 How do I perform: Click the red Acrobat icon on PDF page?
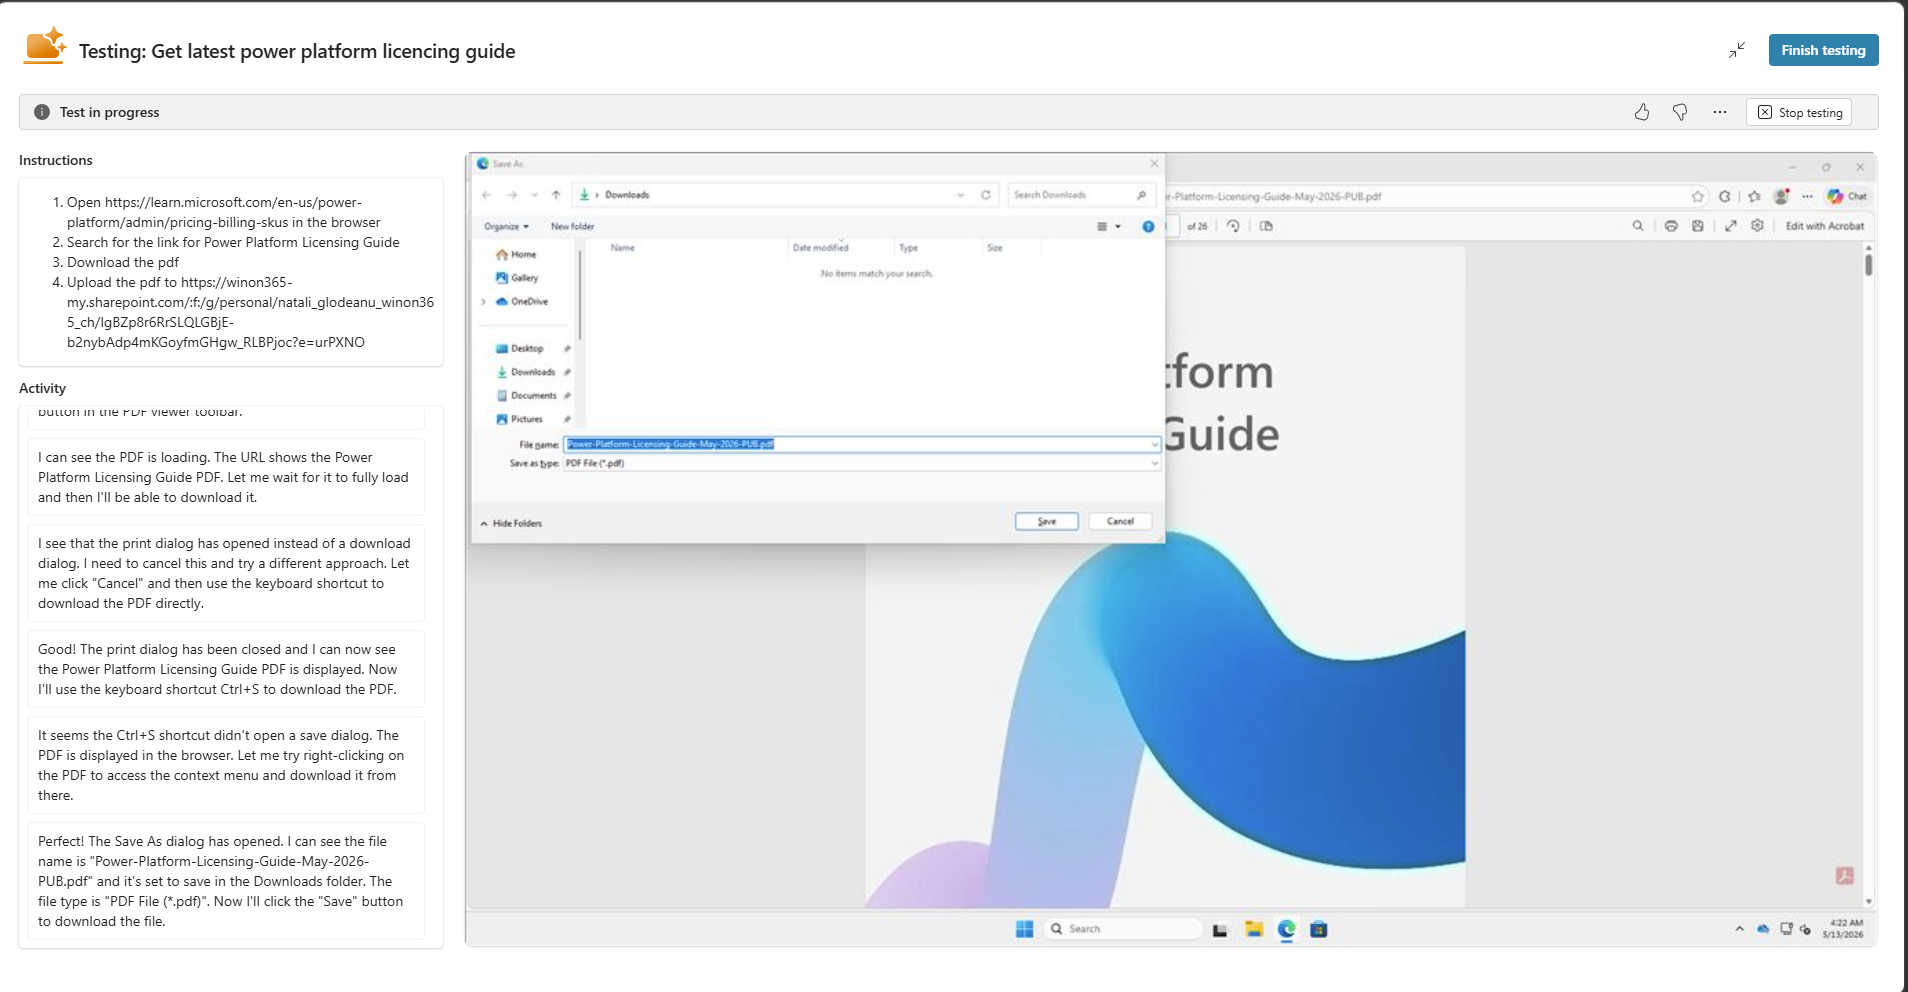[1845, 876]
